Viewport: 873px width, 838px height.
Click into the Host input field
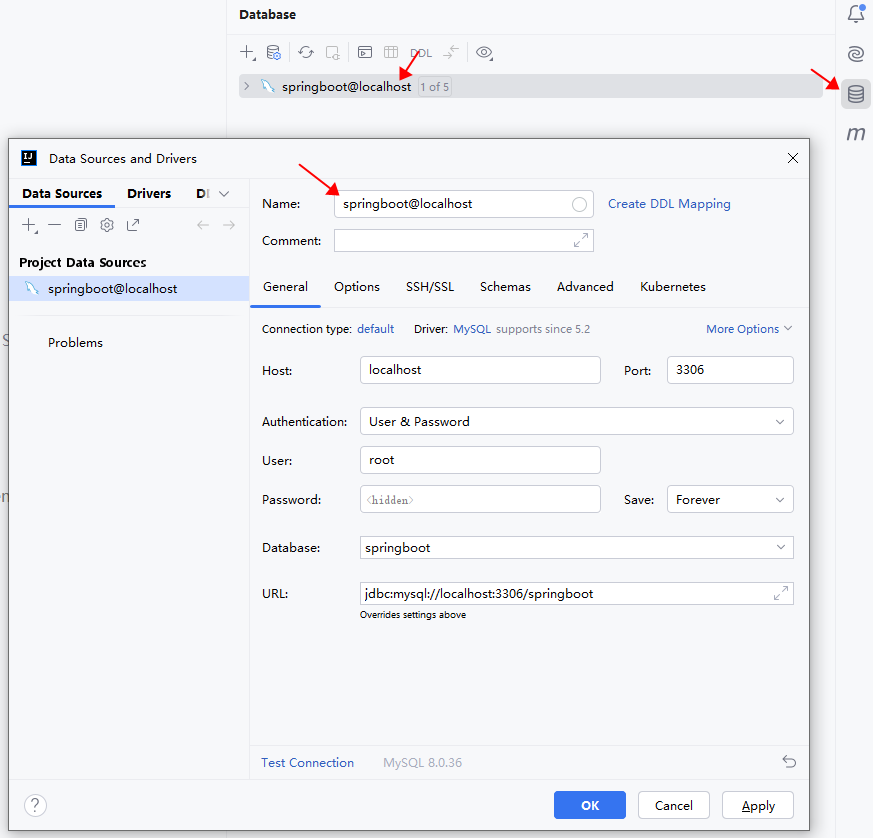(x=479, y=370)
